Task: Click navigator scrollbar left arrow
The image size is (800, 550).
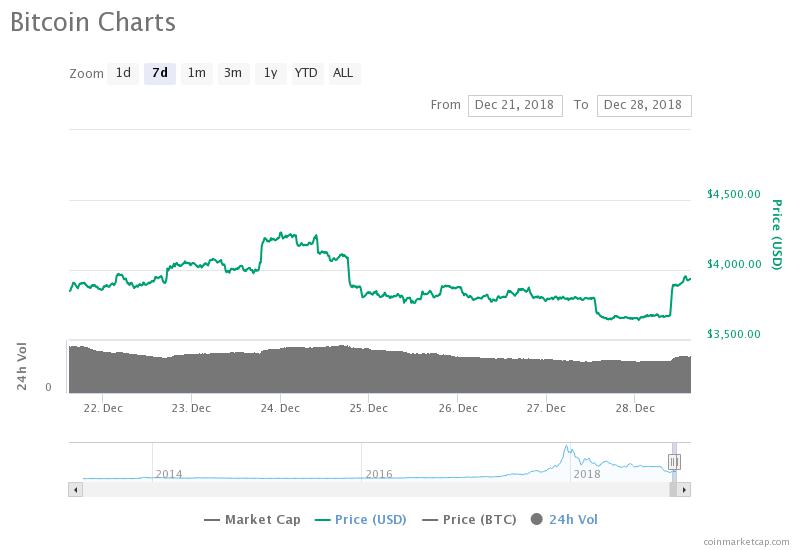Action: [x=76, y=490]
